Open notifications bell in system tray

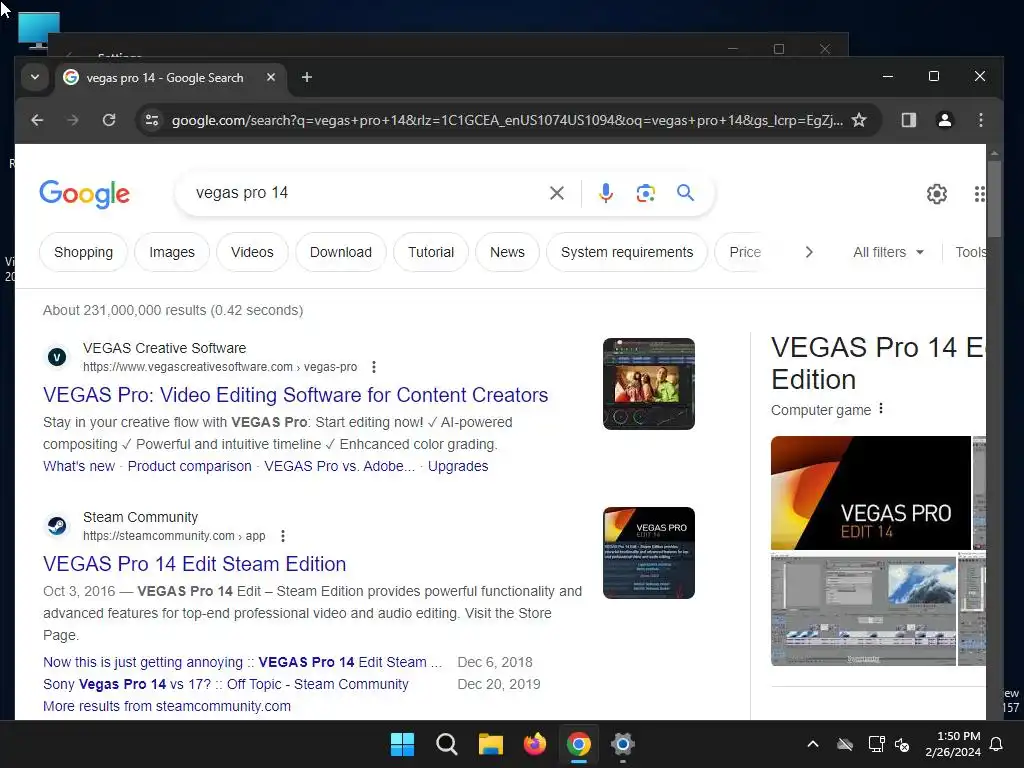[997, 744]
